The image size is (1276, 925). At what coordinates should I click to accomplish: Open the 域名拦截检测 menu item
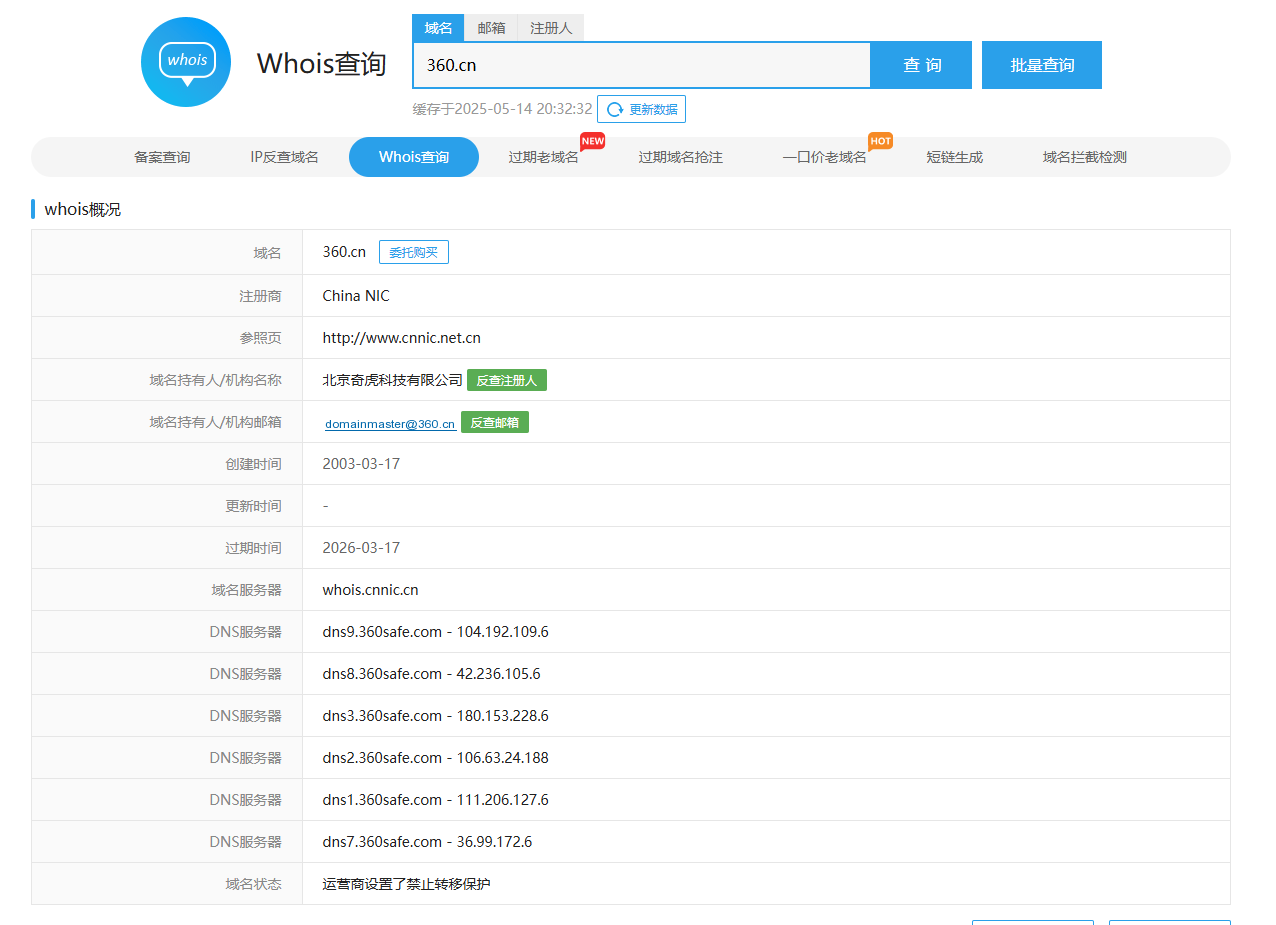point(1084,157)
